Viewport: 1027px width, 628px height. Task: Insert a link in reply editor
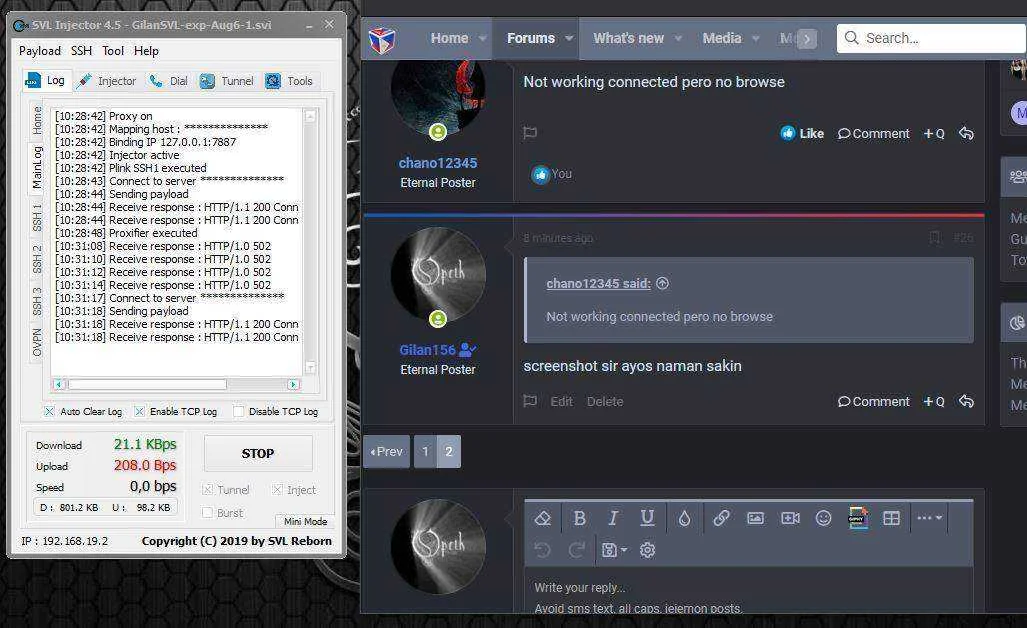(x=721, y=518)
